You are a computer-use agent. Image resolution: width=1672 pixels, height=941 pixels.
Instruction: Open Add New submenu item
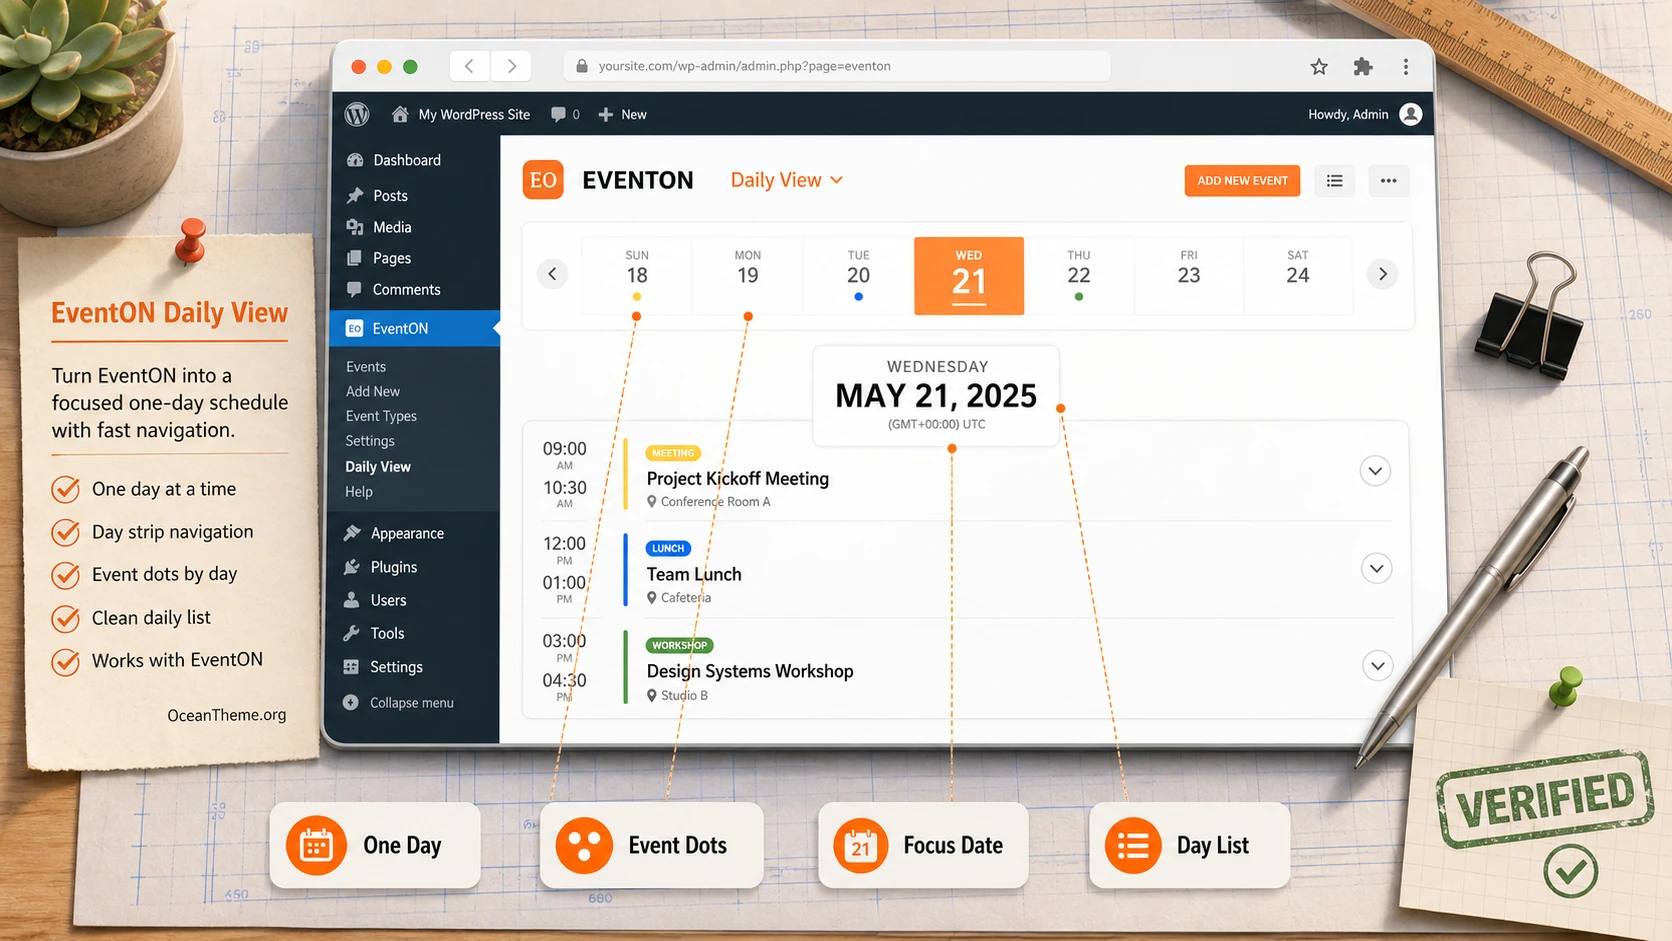[373, 391]
